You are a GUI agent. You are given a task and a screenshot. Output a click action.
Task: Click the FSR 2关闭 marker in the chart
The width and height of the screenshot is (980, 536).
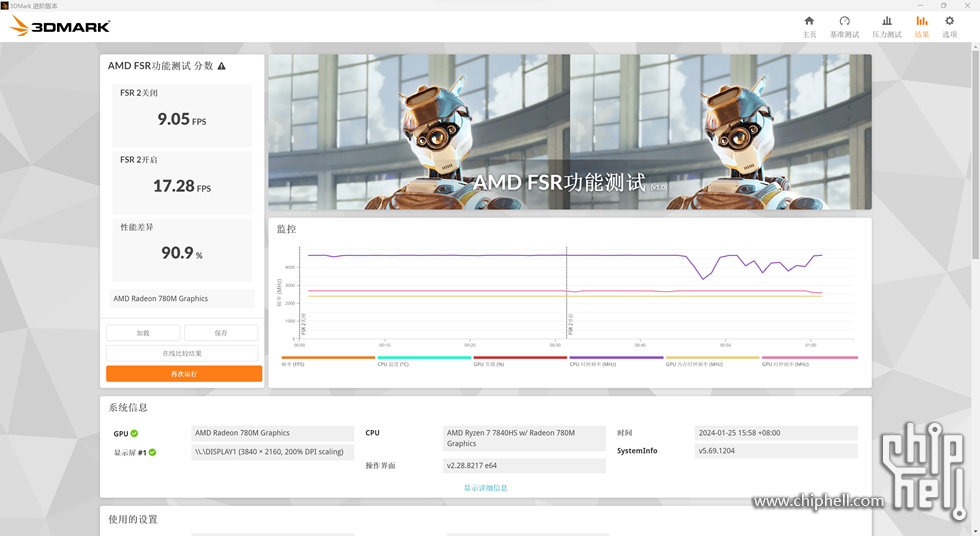tap(304, 324)
